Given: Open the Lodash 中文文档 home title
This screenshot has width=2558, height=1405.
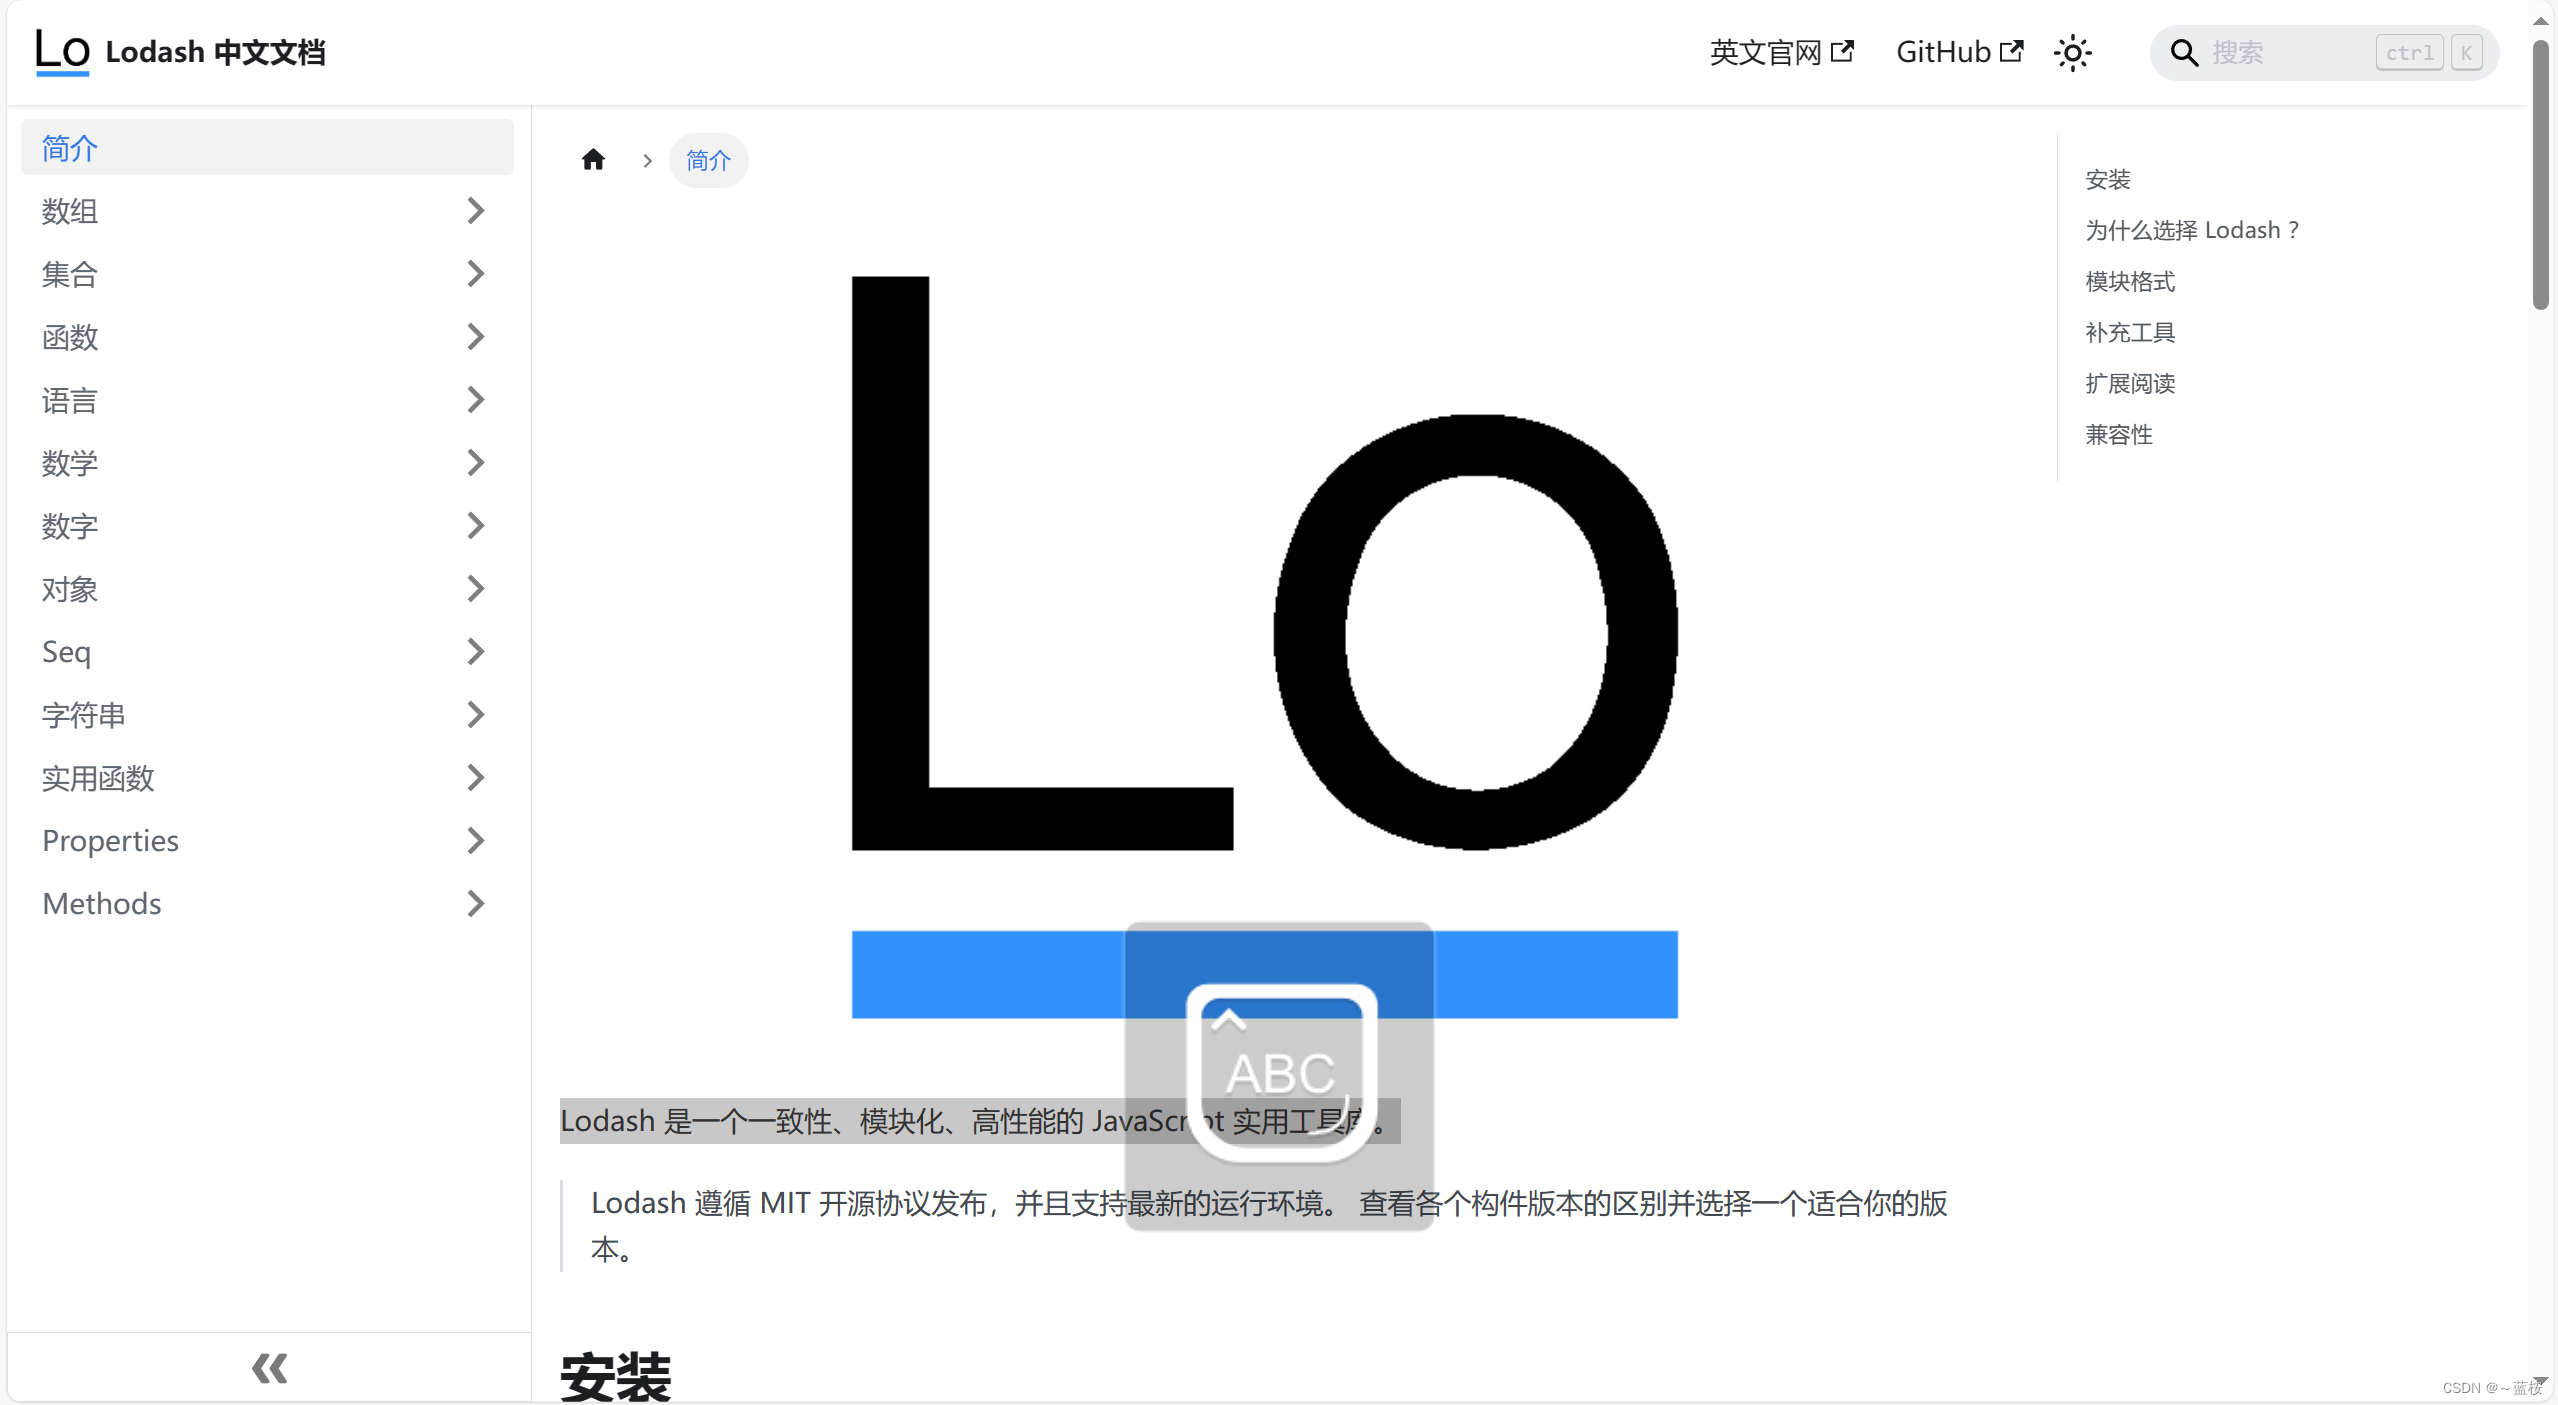Looking at the screenshot, I should coord(215,52).
